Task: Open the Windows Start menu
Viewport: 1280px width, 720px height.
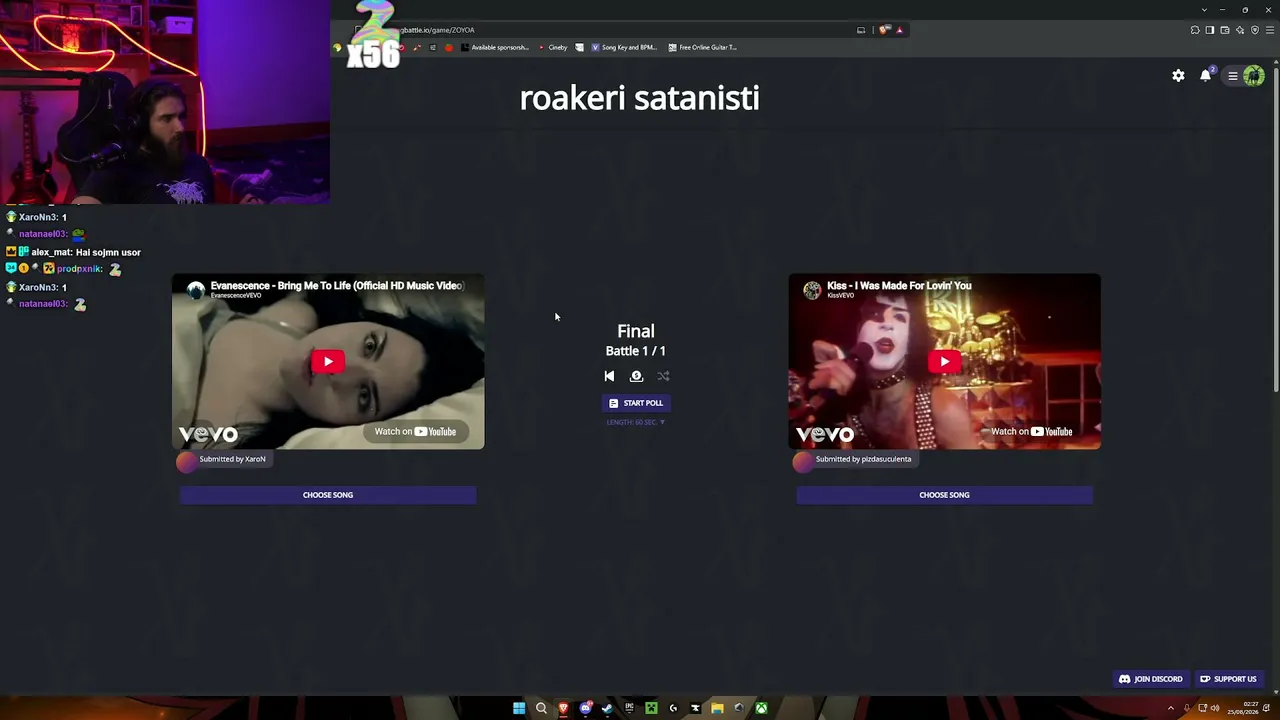Action: click(x=519, y=708)
